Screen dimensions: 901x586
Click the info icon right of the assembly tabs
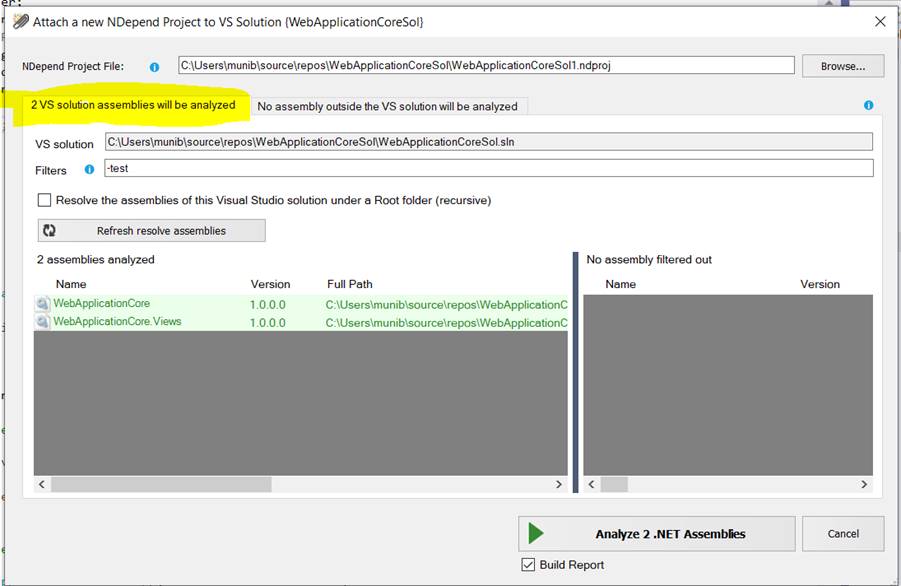pos(867,105)
